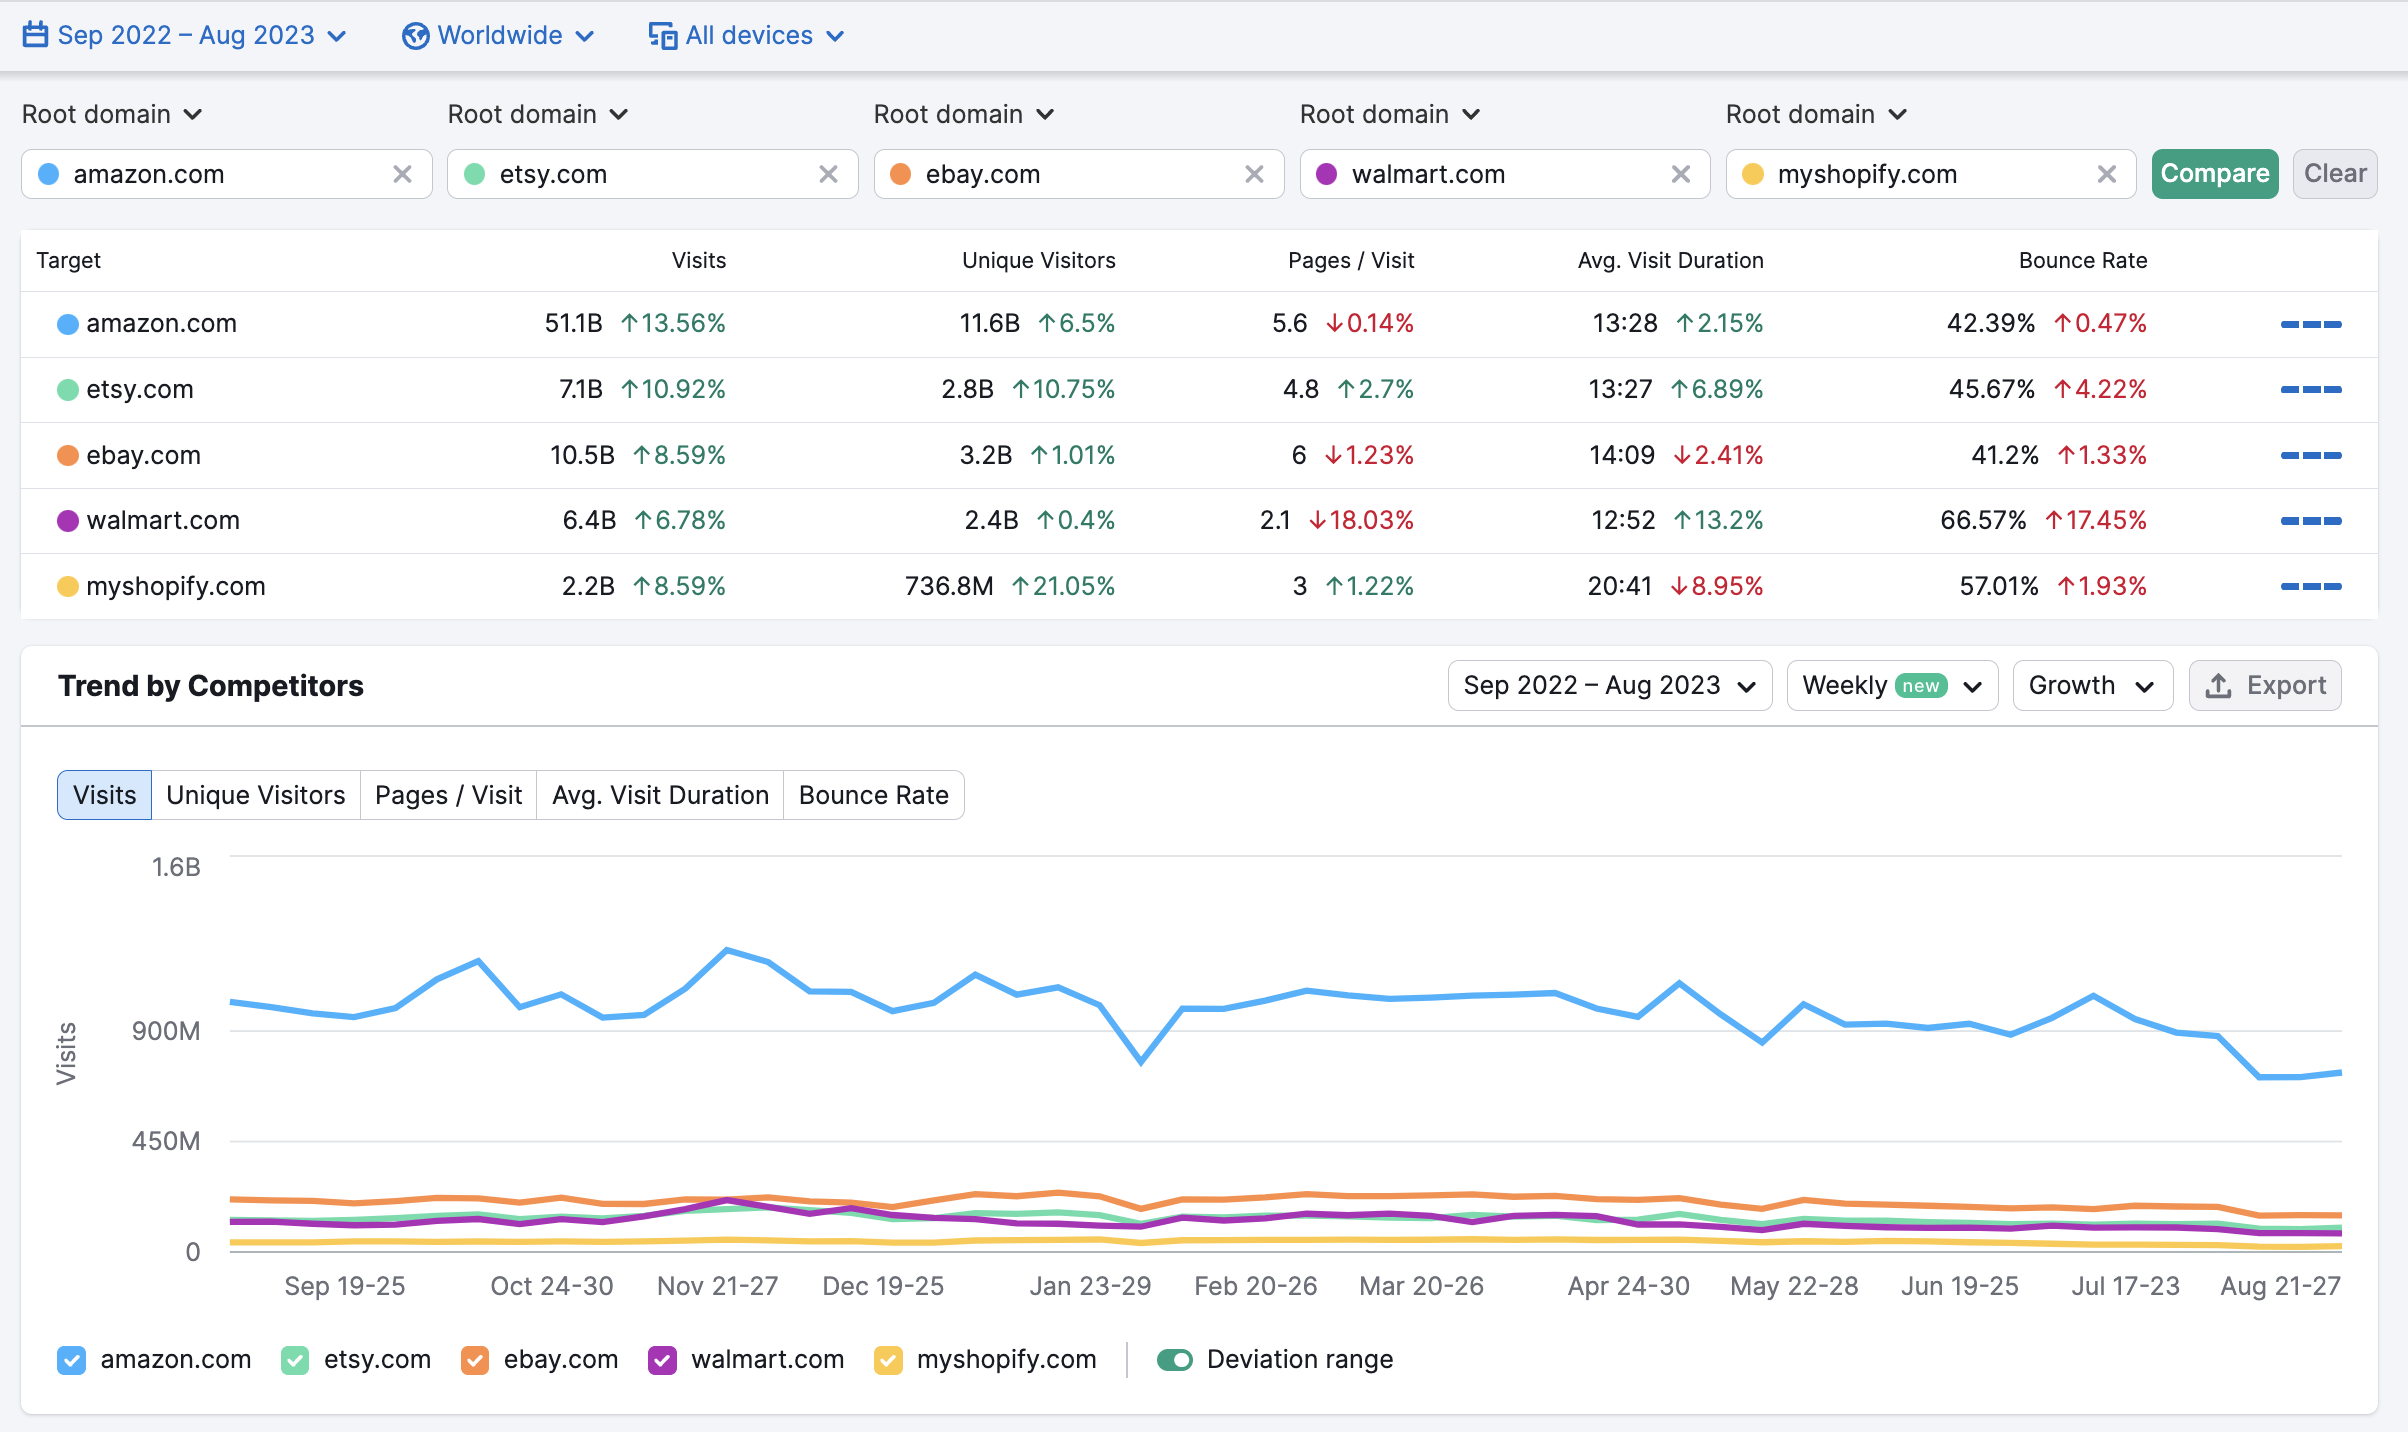
Task: Uncheck amazon.com in the chart legend
Action: [71, 1360]
